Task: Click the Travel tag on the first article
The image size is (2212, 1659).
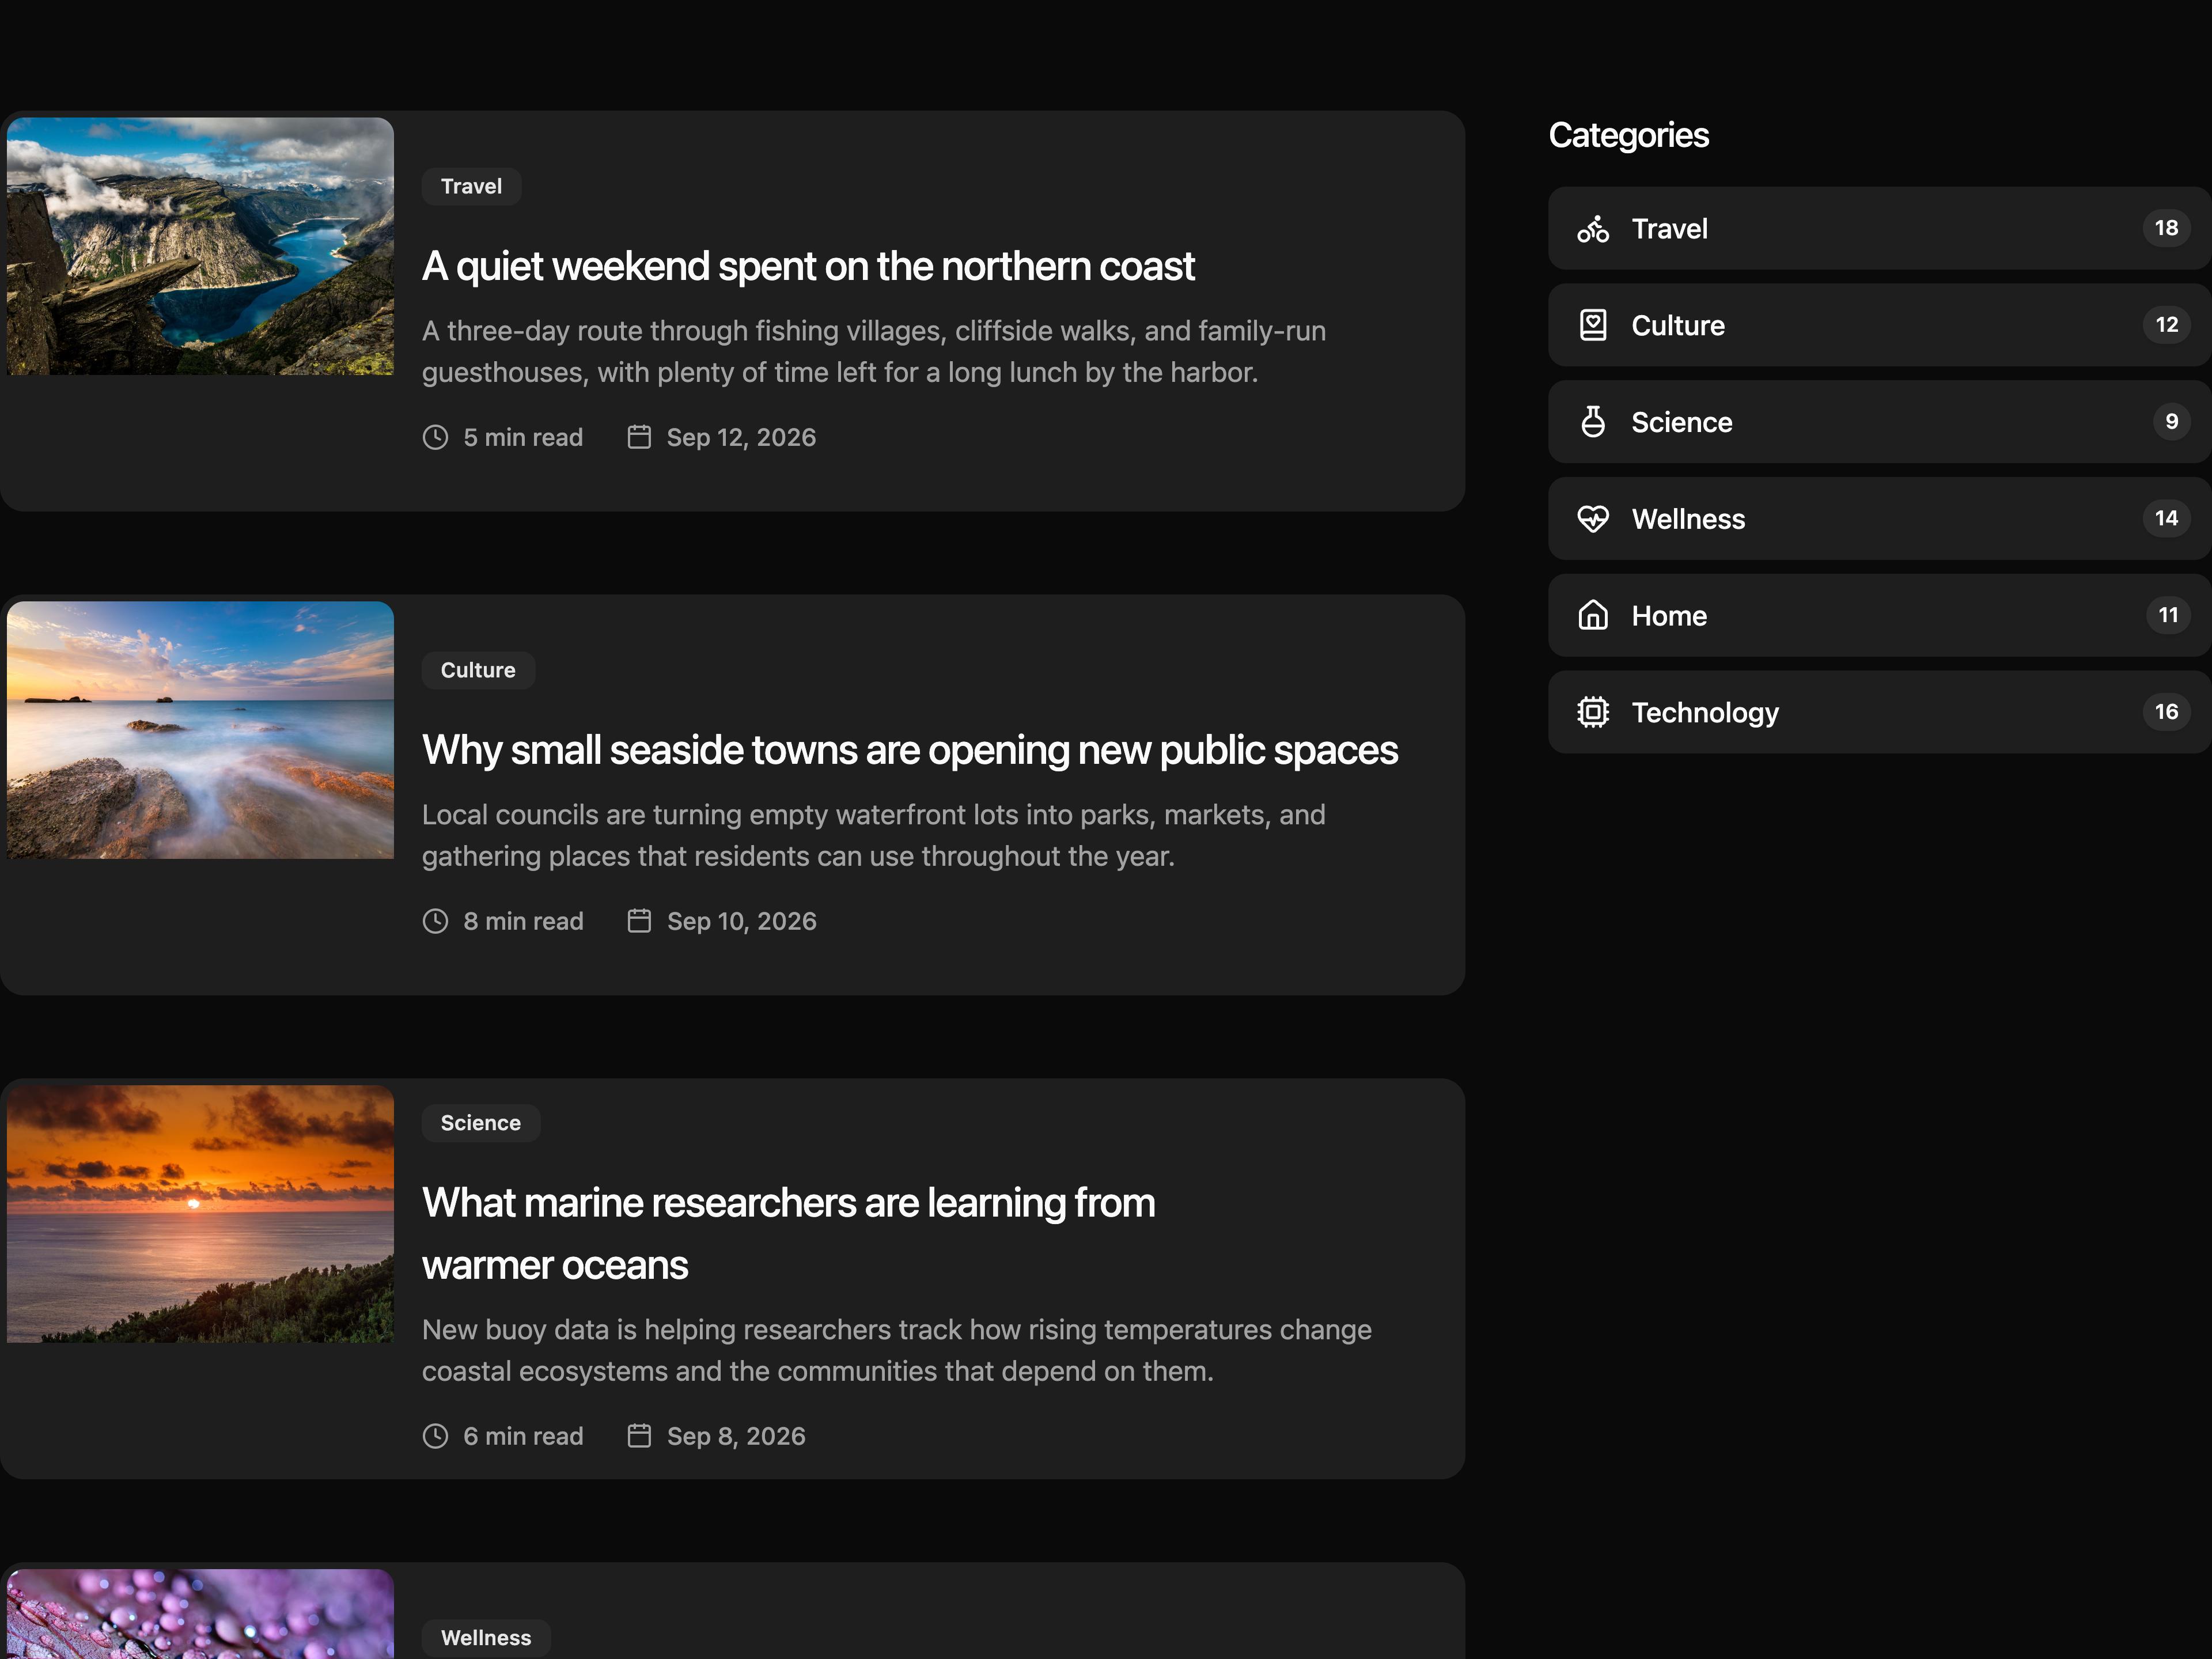Action: [471, 187]
